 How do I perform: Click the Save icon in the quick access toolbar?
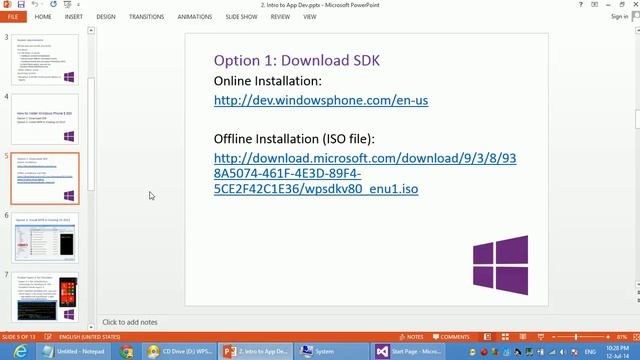click(21, 4)
